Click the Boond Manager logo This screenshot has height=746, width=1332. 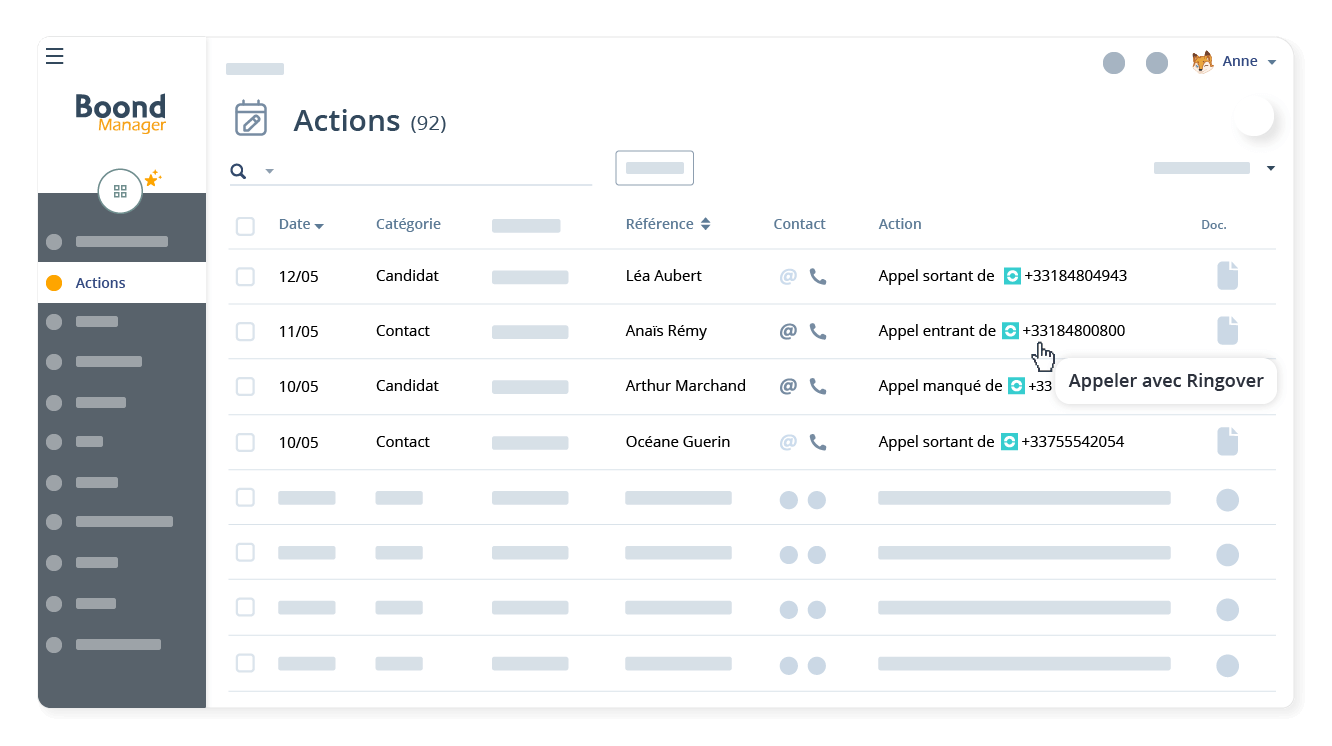click(x=120, y=112)
